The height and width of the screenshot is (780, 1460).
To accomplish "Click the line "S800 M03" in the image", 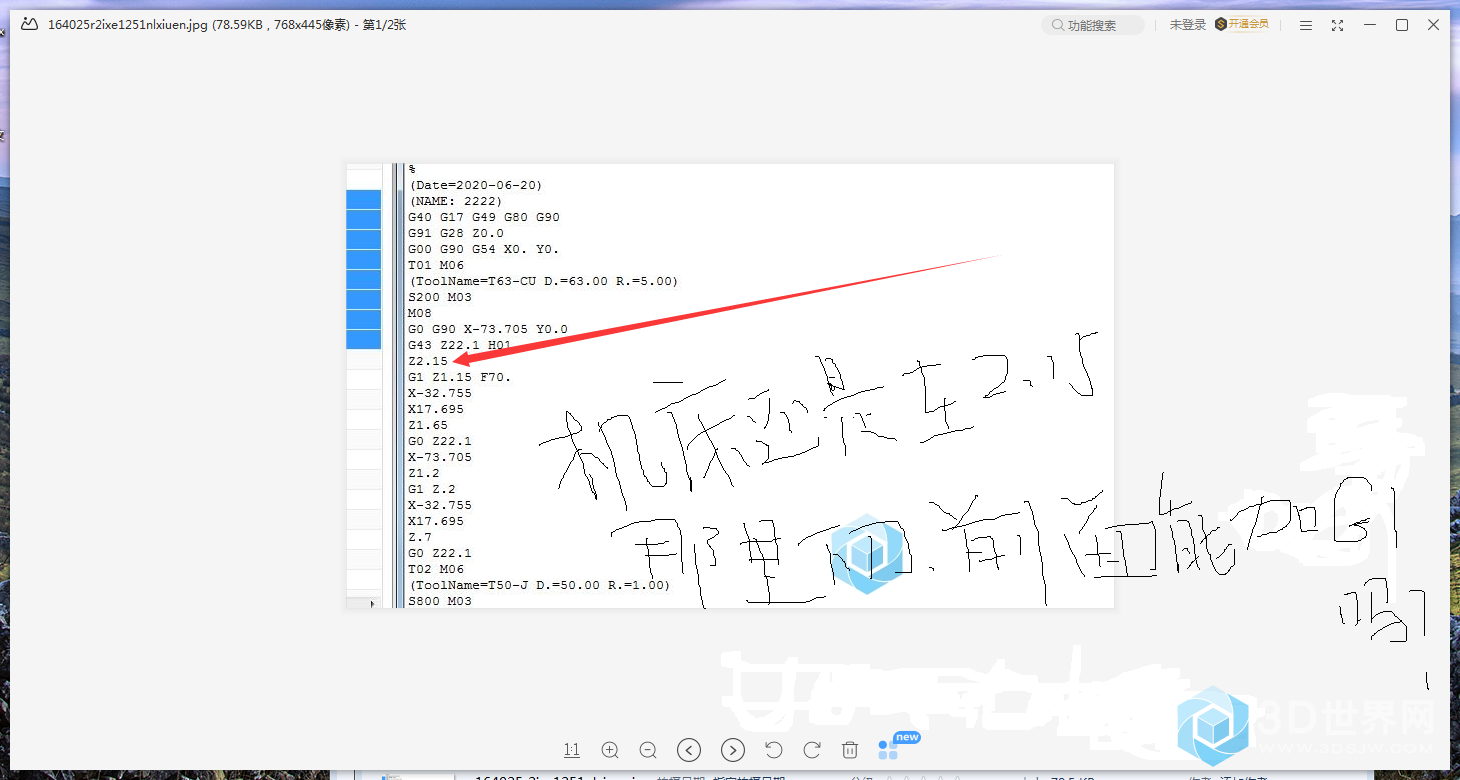I will point(440,601).
